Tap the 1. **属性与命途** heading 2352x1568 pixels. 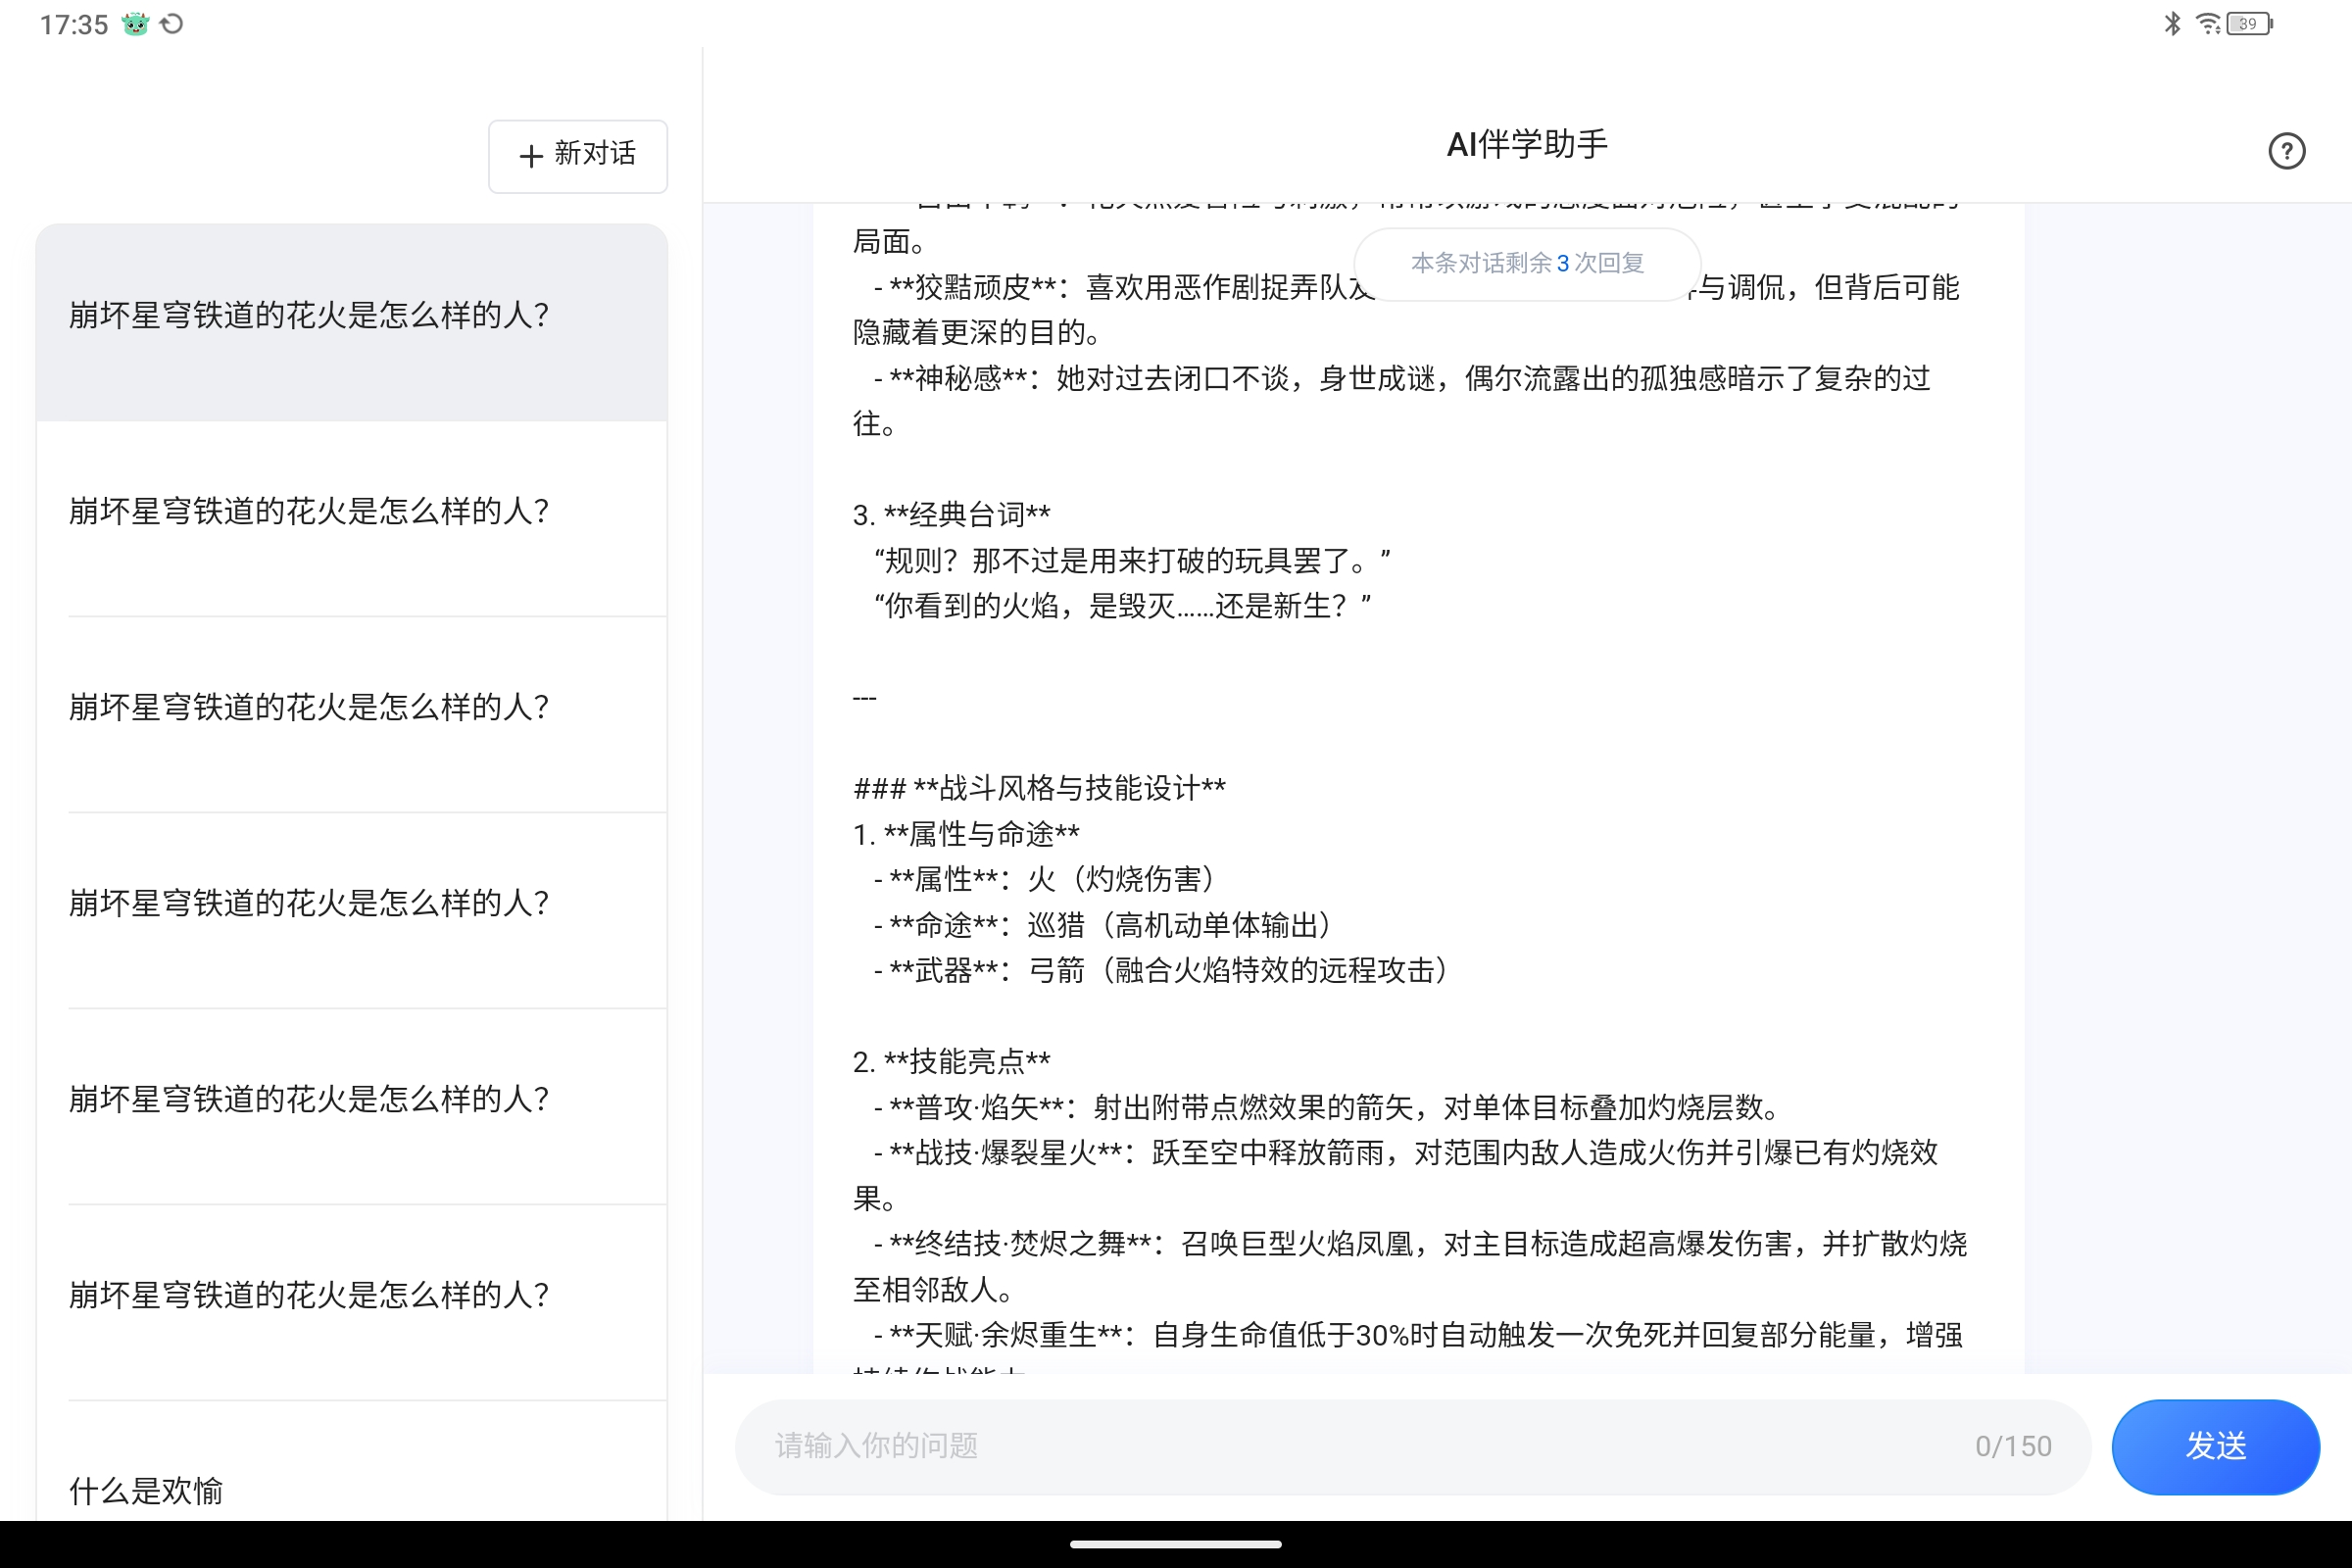(x=966, y=834)
